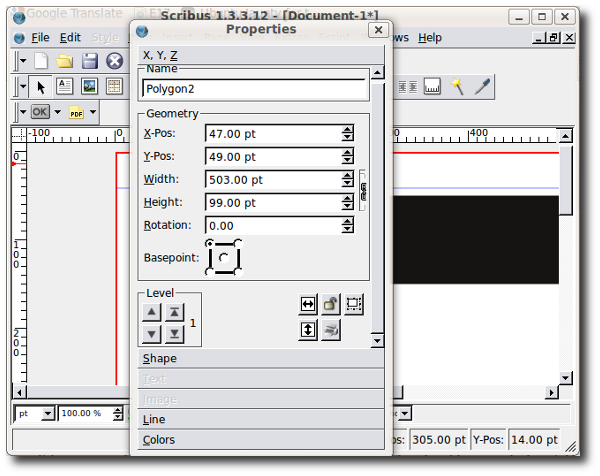Select the center basepoint radio
Image resolution: width=600 pixels, height=476 pixels.
(x=224, y=258)
